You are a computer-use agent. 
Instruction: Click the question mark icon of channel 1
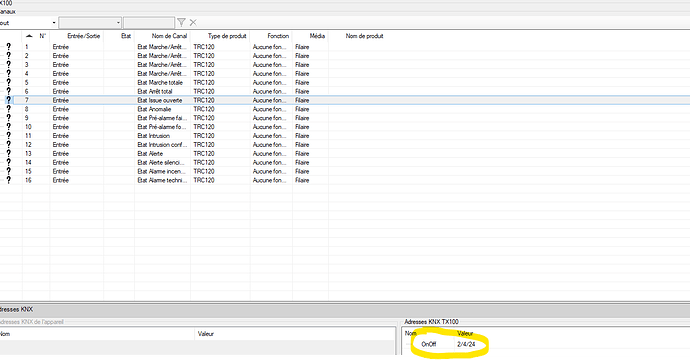[x=8, y=47]
